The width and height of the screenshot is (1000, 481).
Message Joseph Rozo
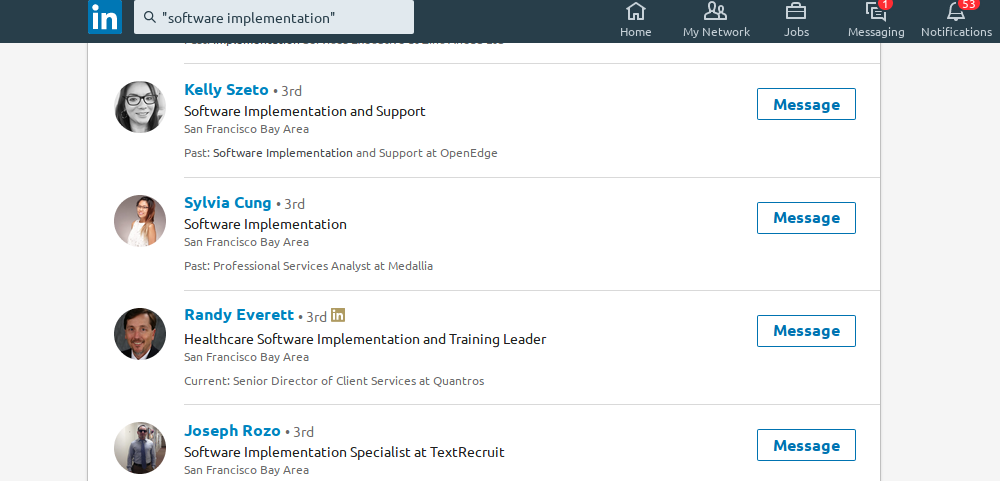(806, 445)
